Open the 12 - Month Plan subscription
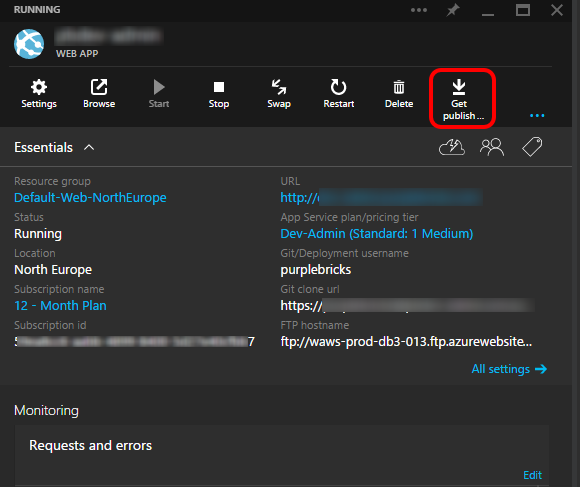580x487 pixels. [x=60, y=305]
